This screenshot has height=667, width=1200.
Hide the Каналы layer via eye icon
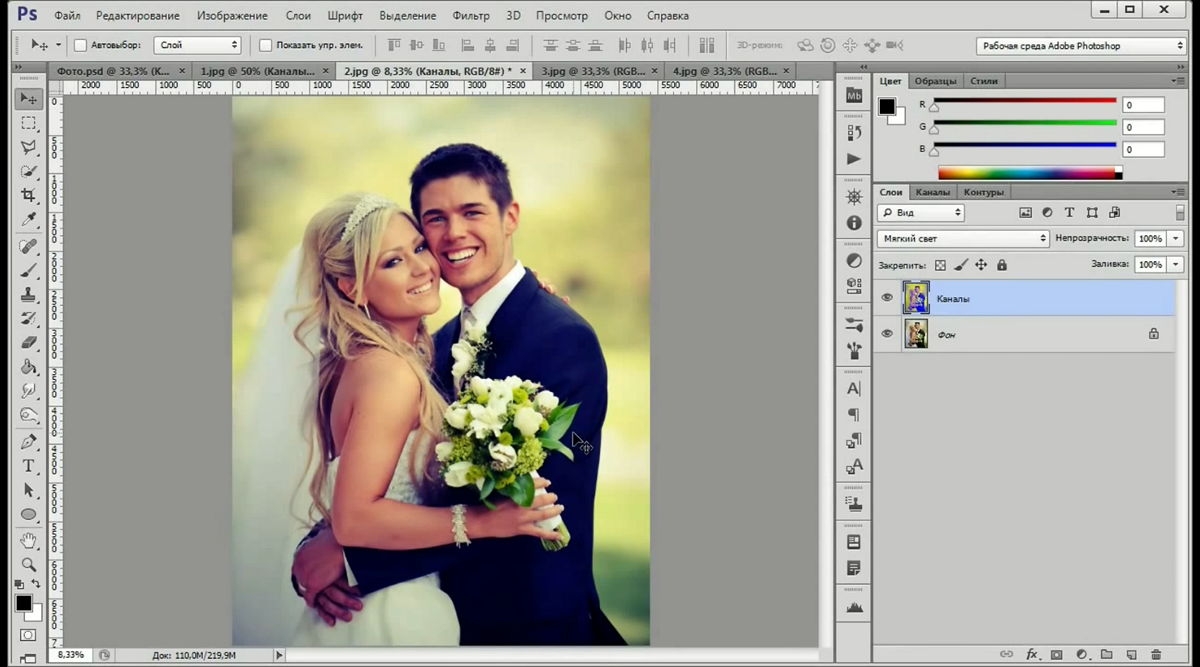[x=886, y=298]
